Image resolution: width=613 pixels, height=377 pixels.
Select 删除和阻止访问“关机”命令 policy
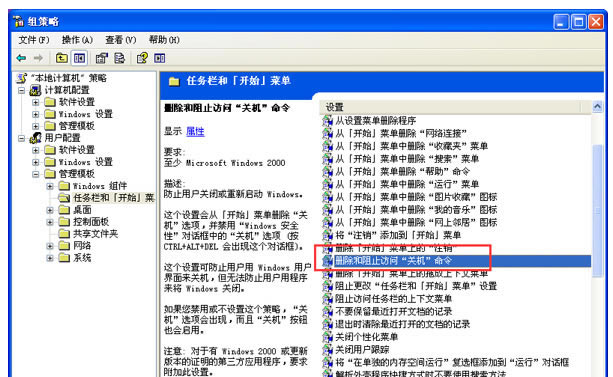[x=393, y=261]
